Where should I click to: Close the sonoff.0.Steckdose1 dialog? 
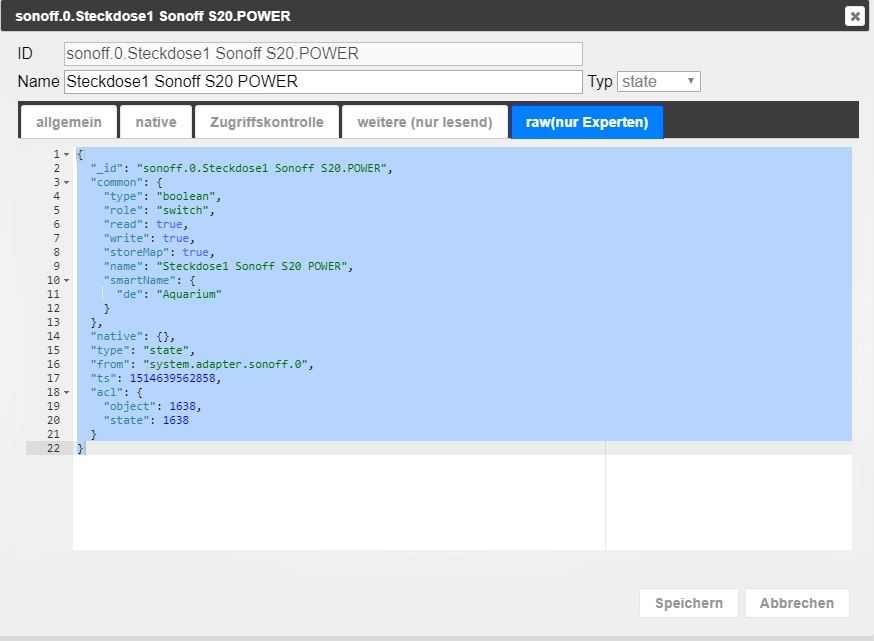854,16
